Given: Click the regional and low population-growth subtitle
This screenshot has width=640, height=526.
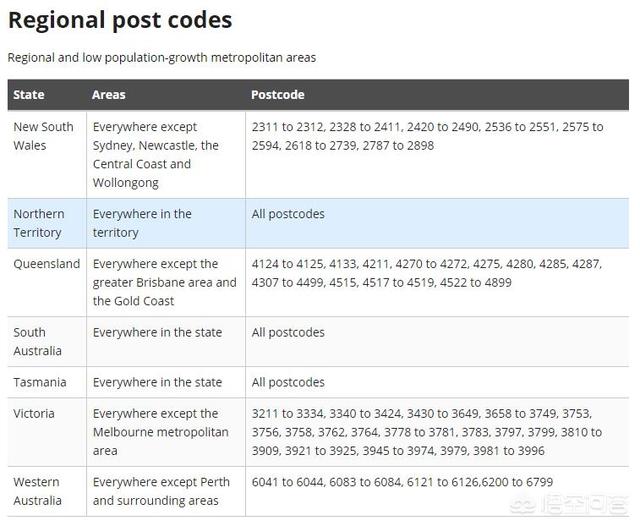Looking at the screenshot, I should click(162, 58).
